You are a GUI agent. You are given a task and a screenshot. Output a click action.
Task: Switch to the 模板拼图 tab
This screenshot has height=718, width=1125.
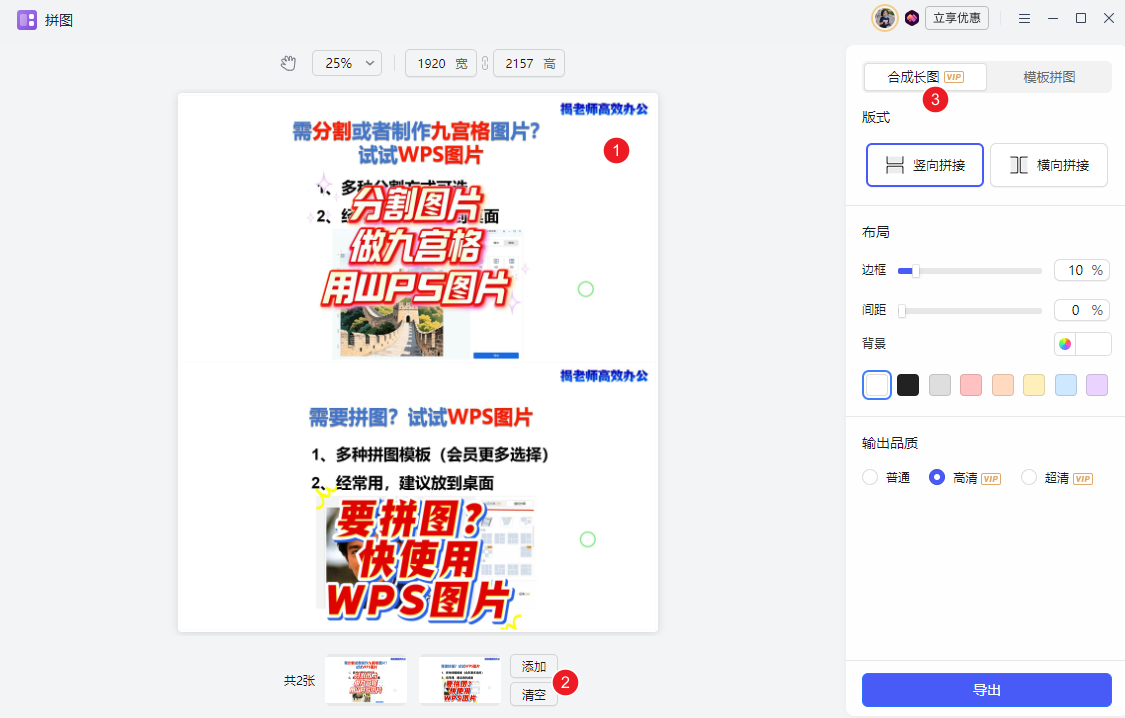(1049, 77)
